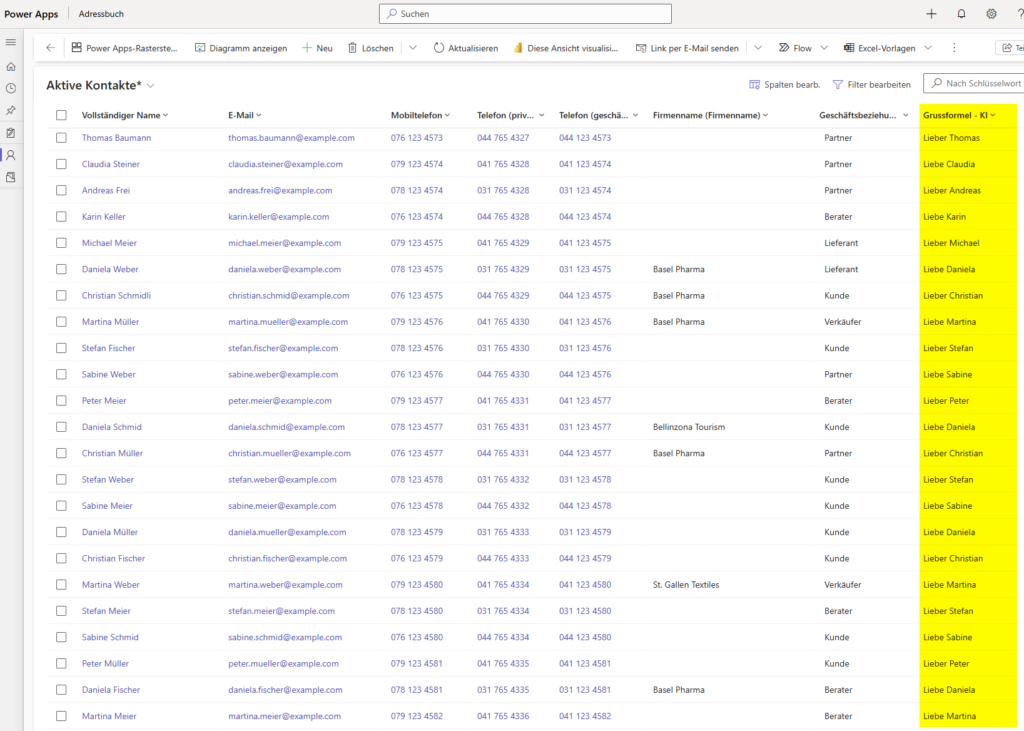1024x731 pixels.
Task: Open the settings gear icon
Action: [x=991, y=14]
